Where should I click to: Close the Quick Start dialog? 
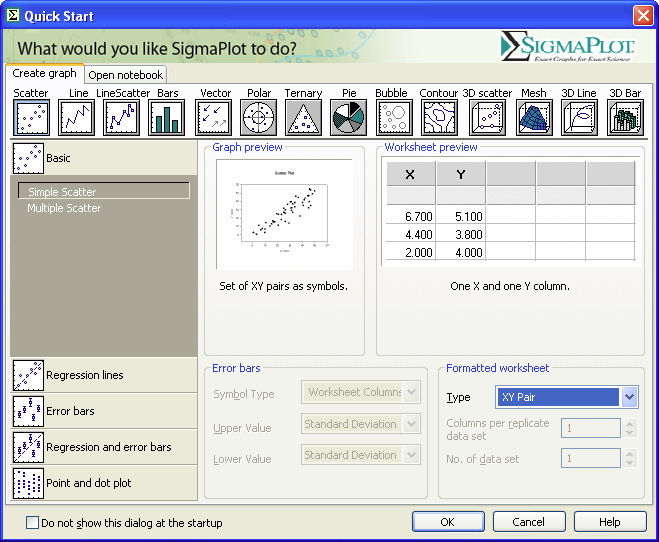pyautogui.click(x=643, y=16)
